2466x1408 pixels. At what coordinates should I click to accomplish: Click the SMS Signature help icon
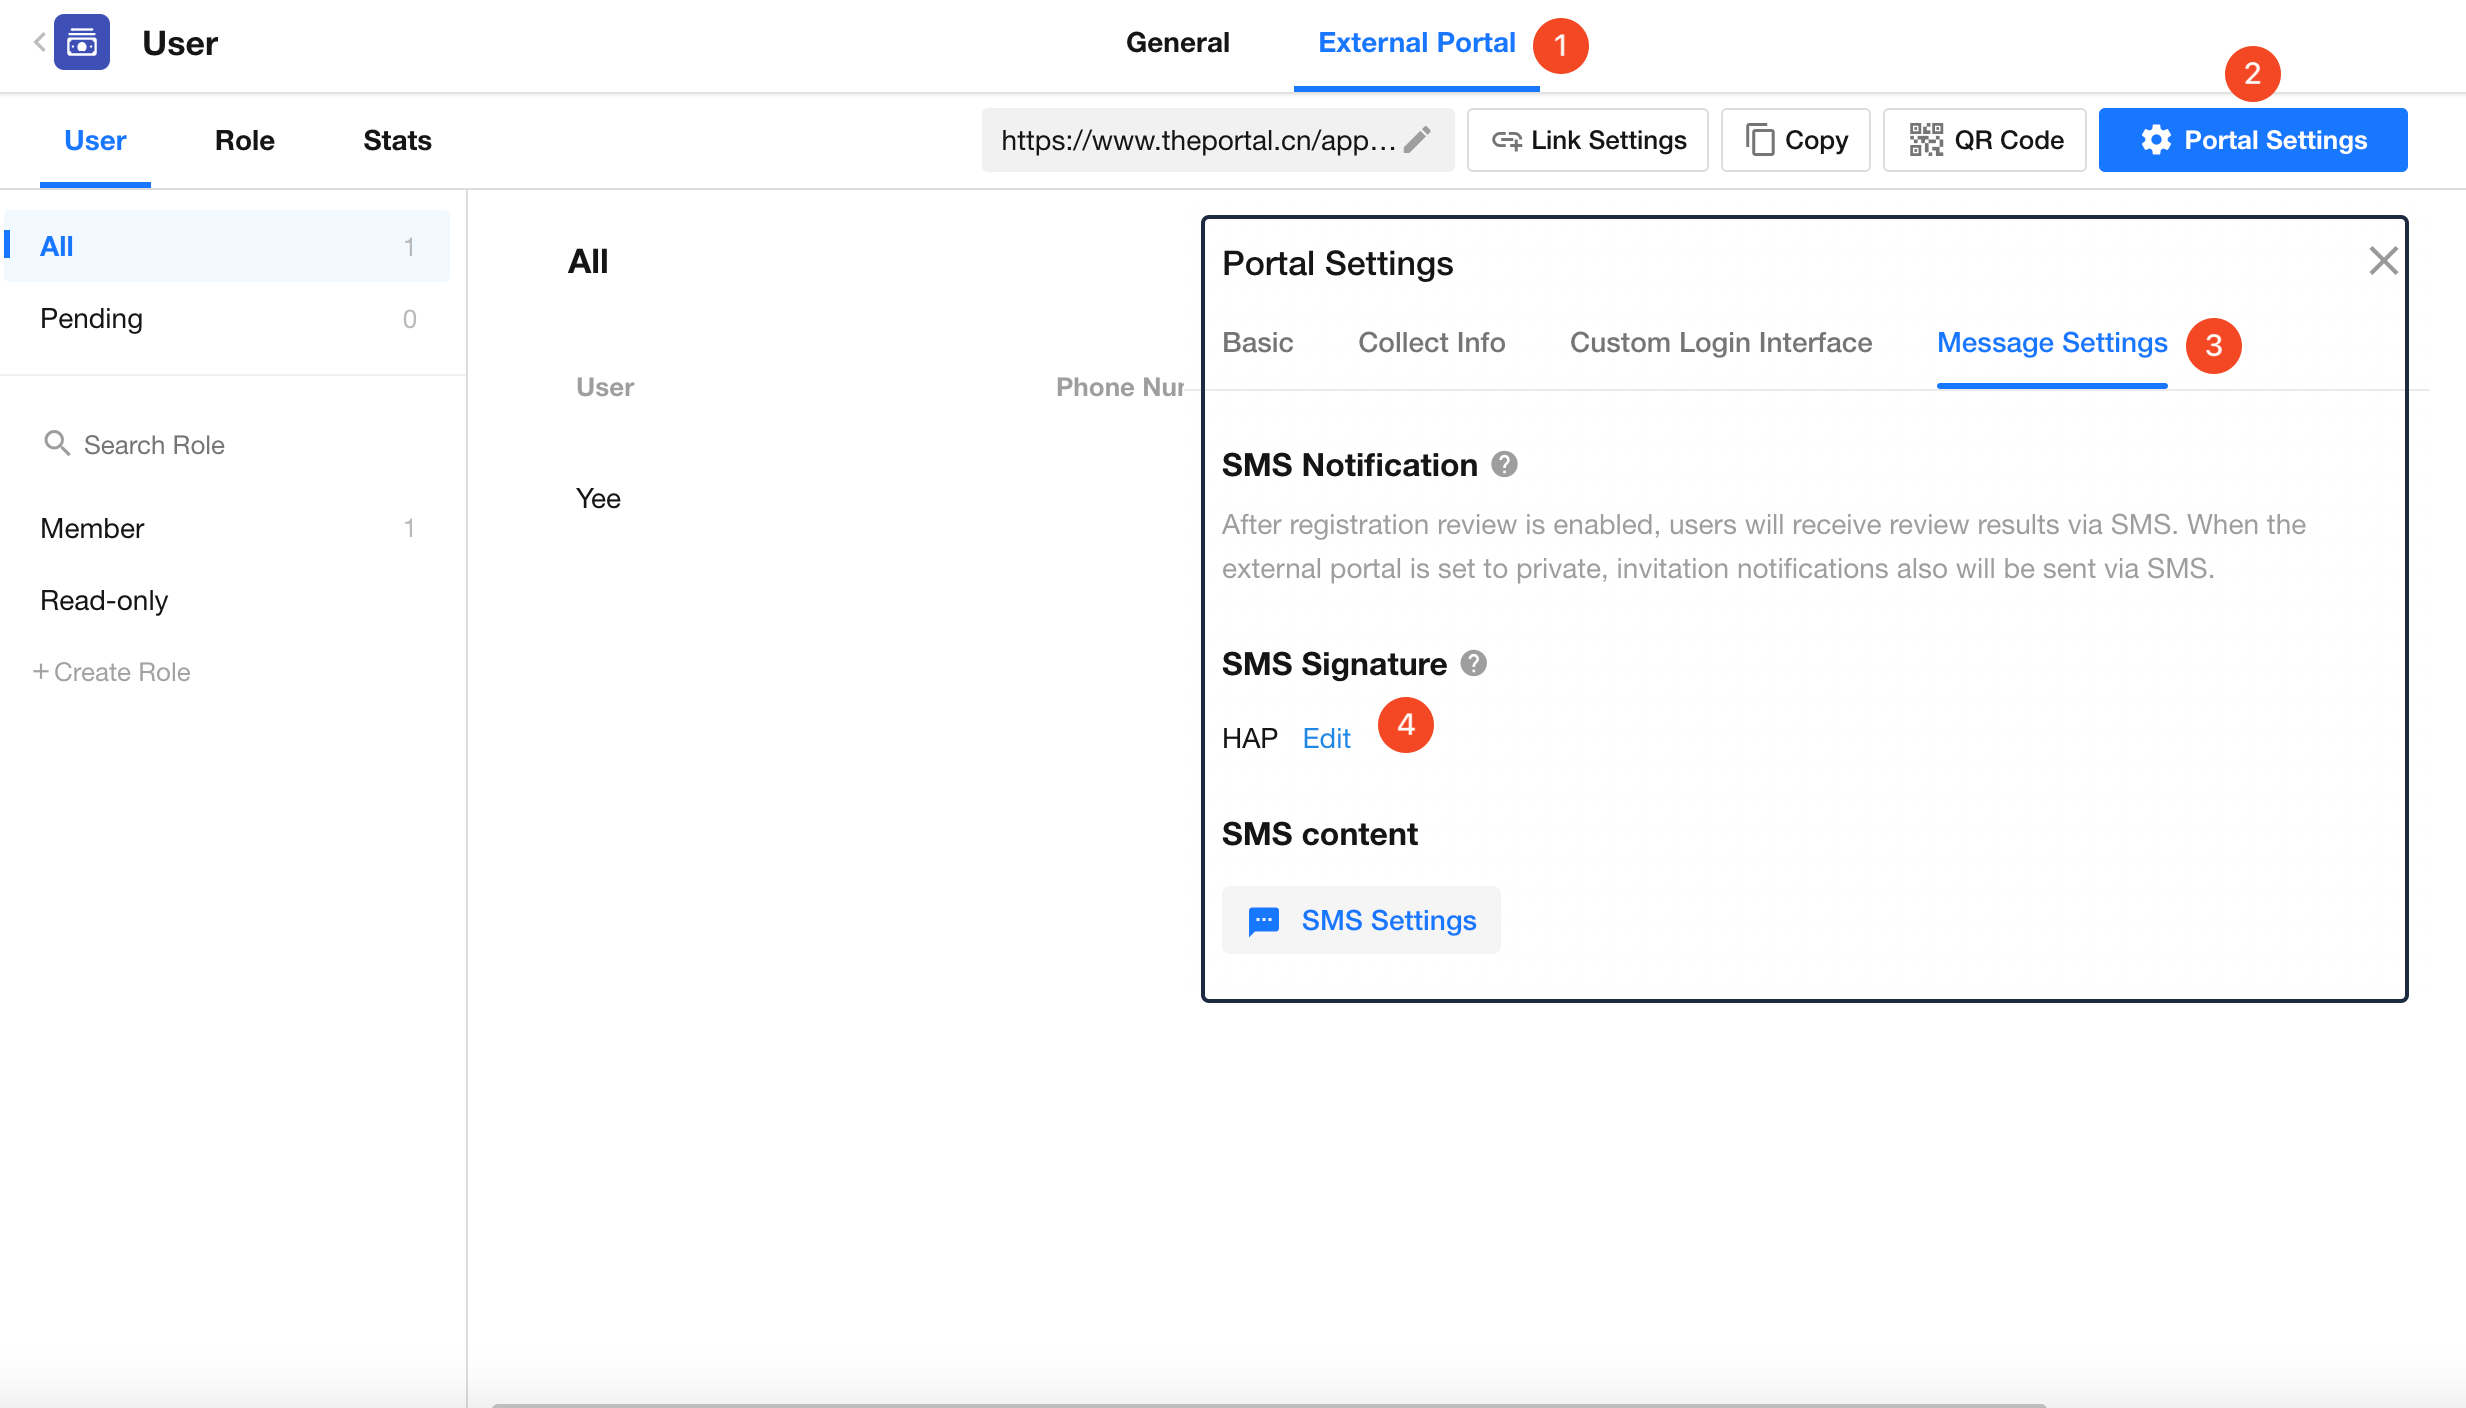pos(1473,664)
